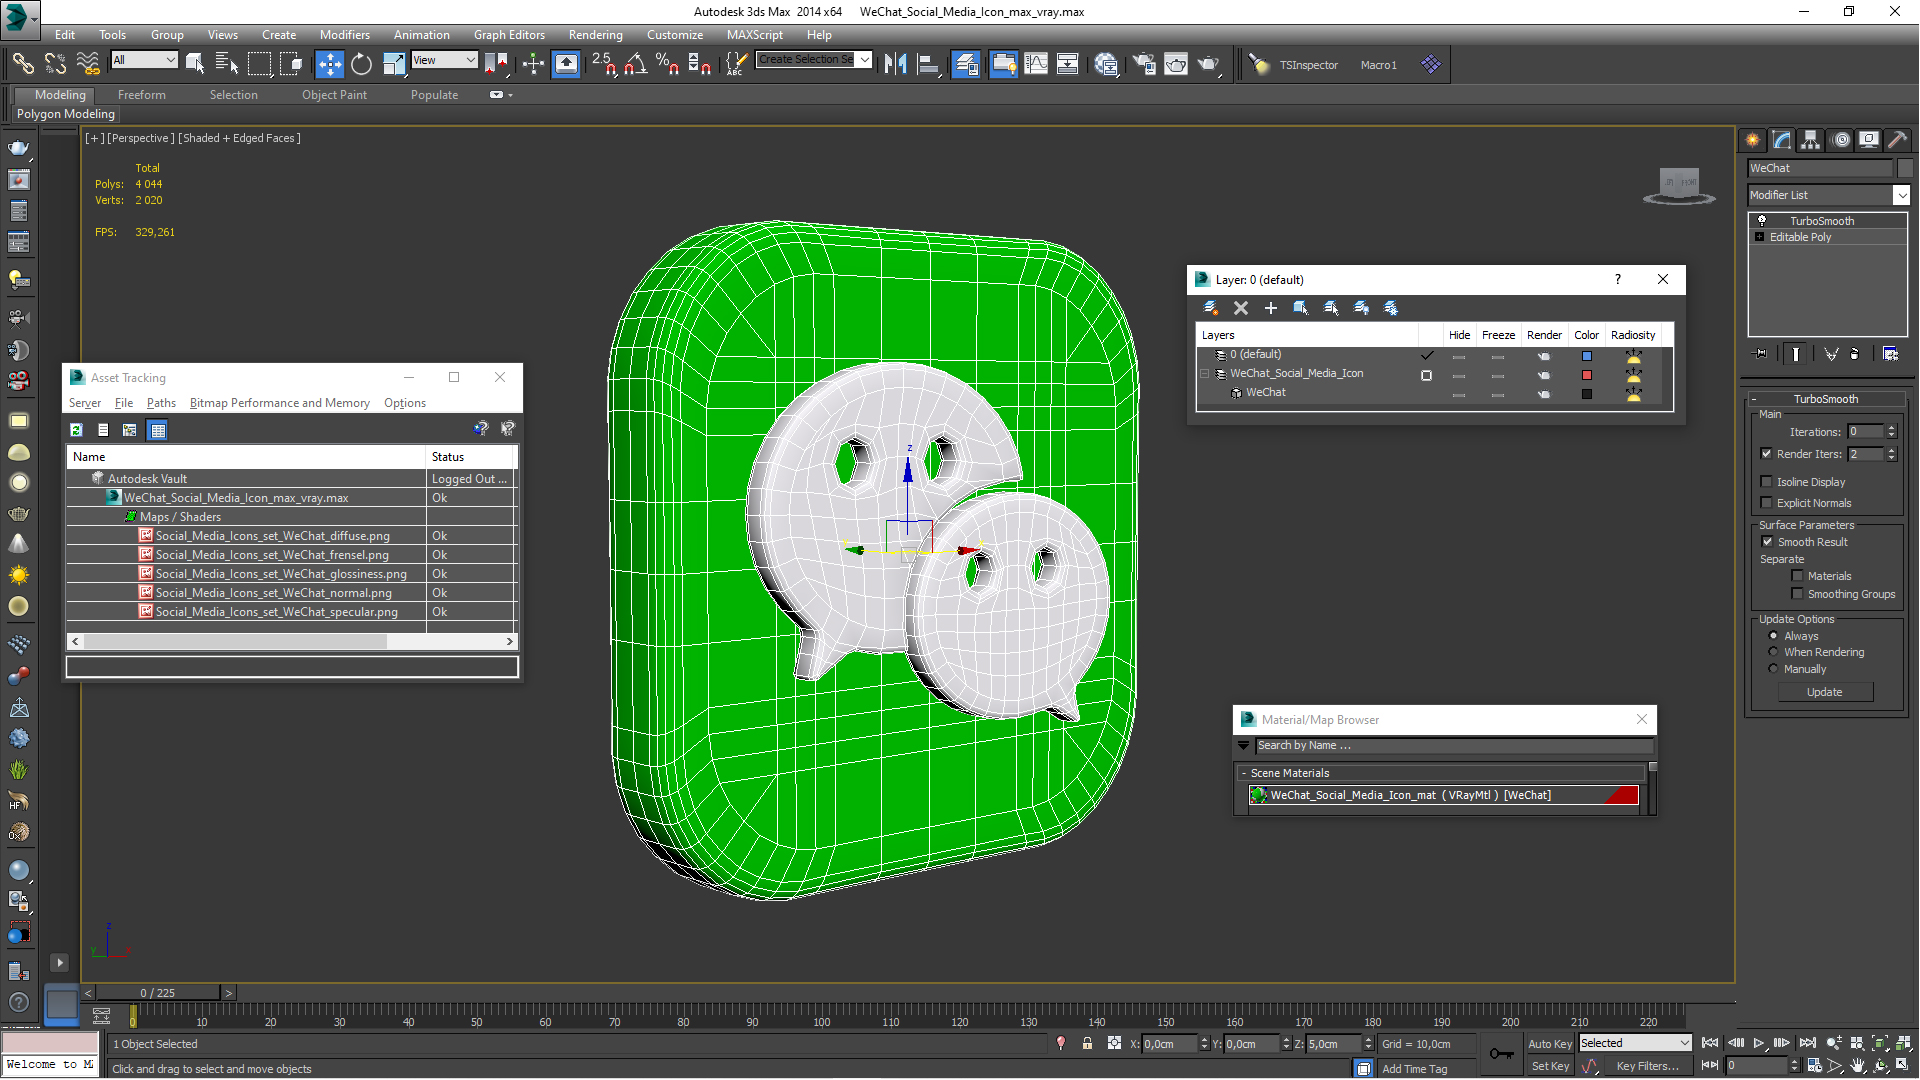
Task: Click the Set Key button
Action: click(x=1549, y=1066)
